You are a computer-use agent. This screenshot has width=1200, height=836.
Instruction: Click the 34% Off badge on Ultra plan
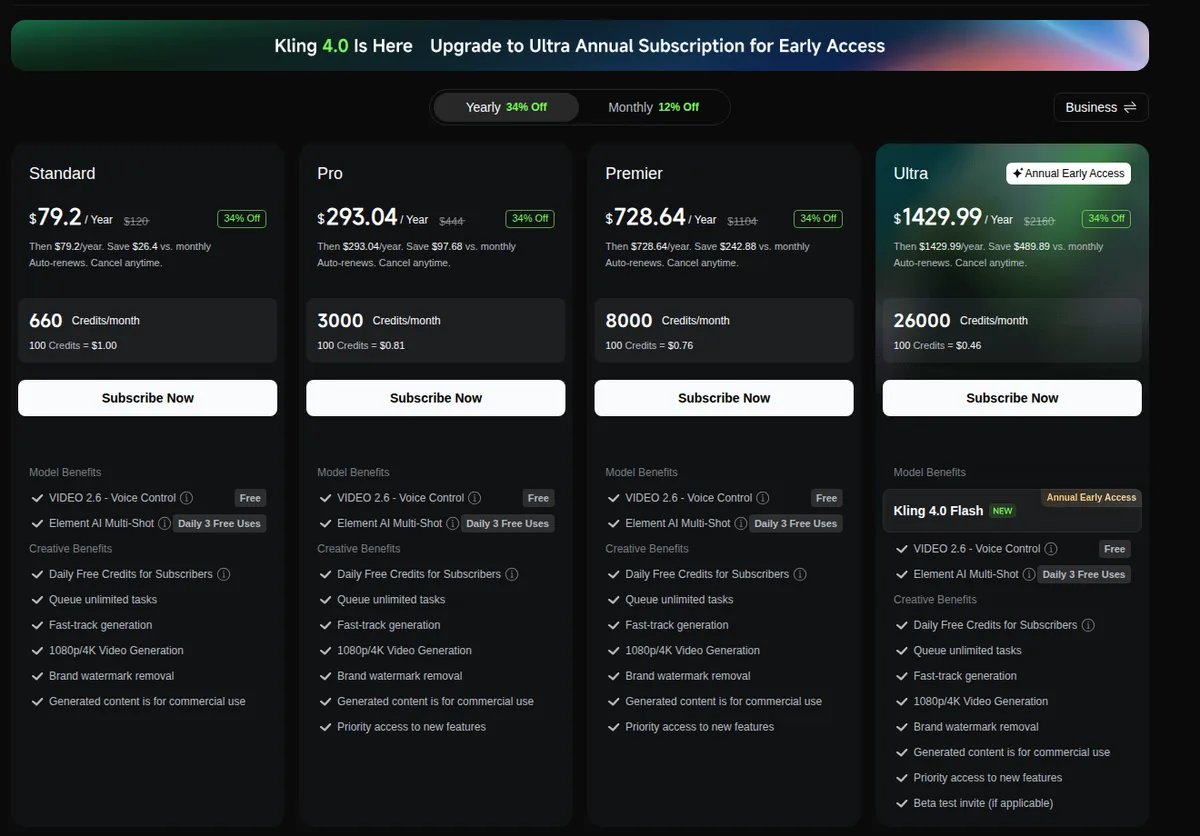click(1105, 218)
